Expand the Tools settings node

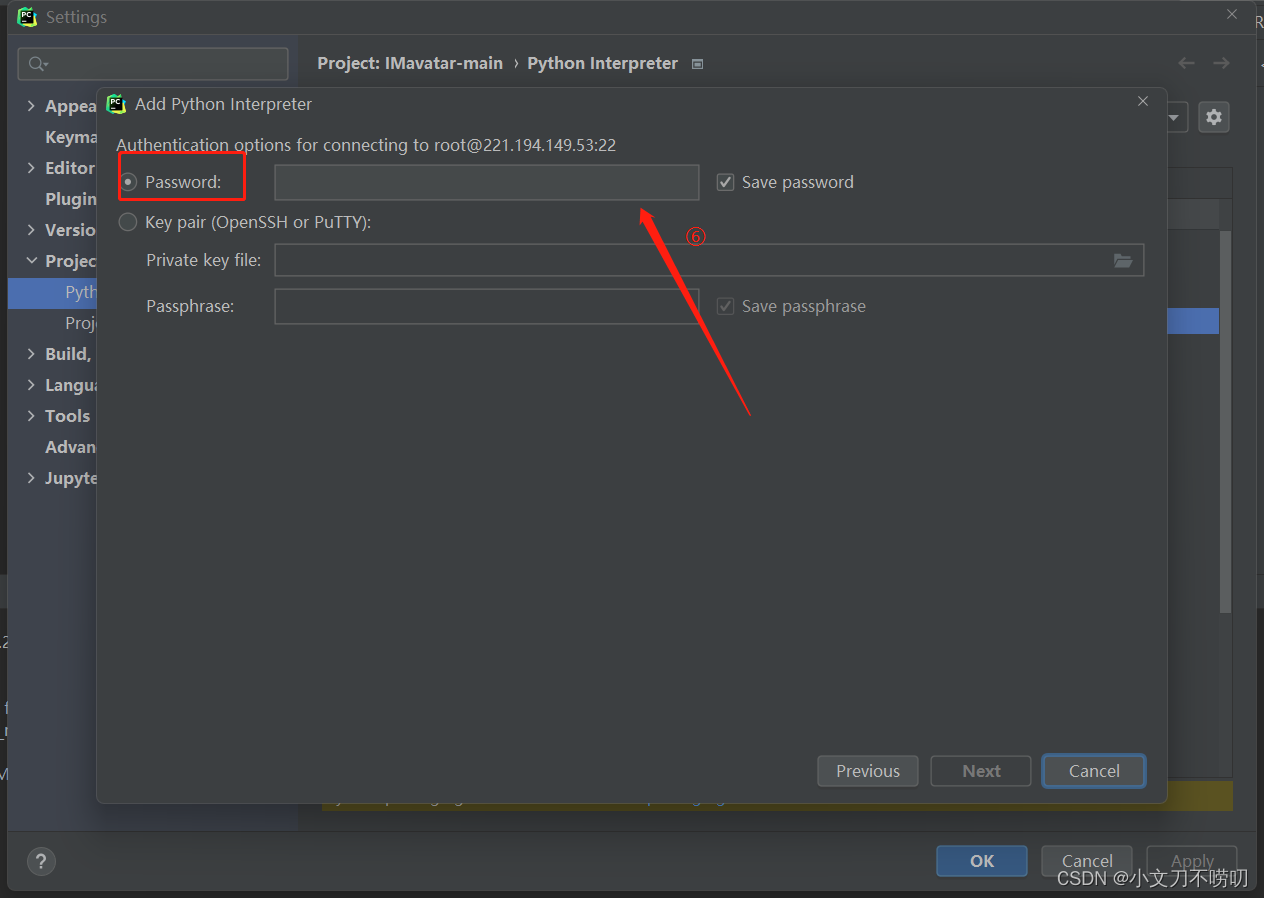click(x=31, y=416)
